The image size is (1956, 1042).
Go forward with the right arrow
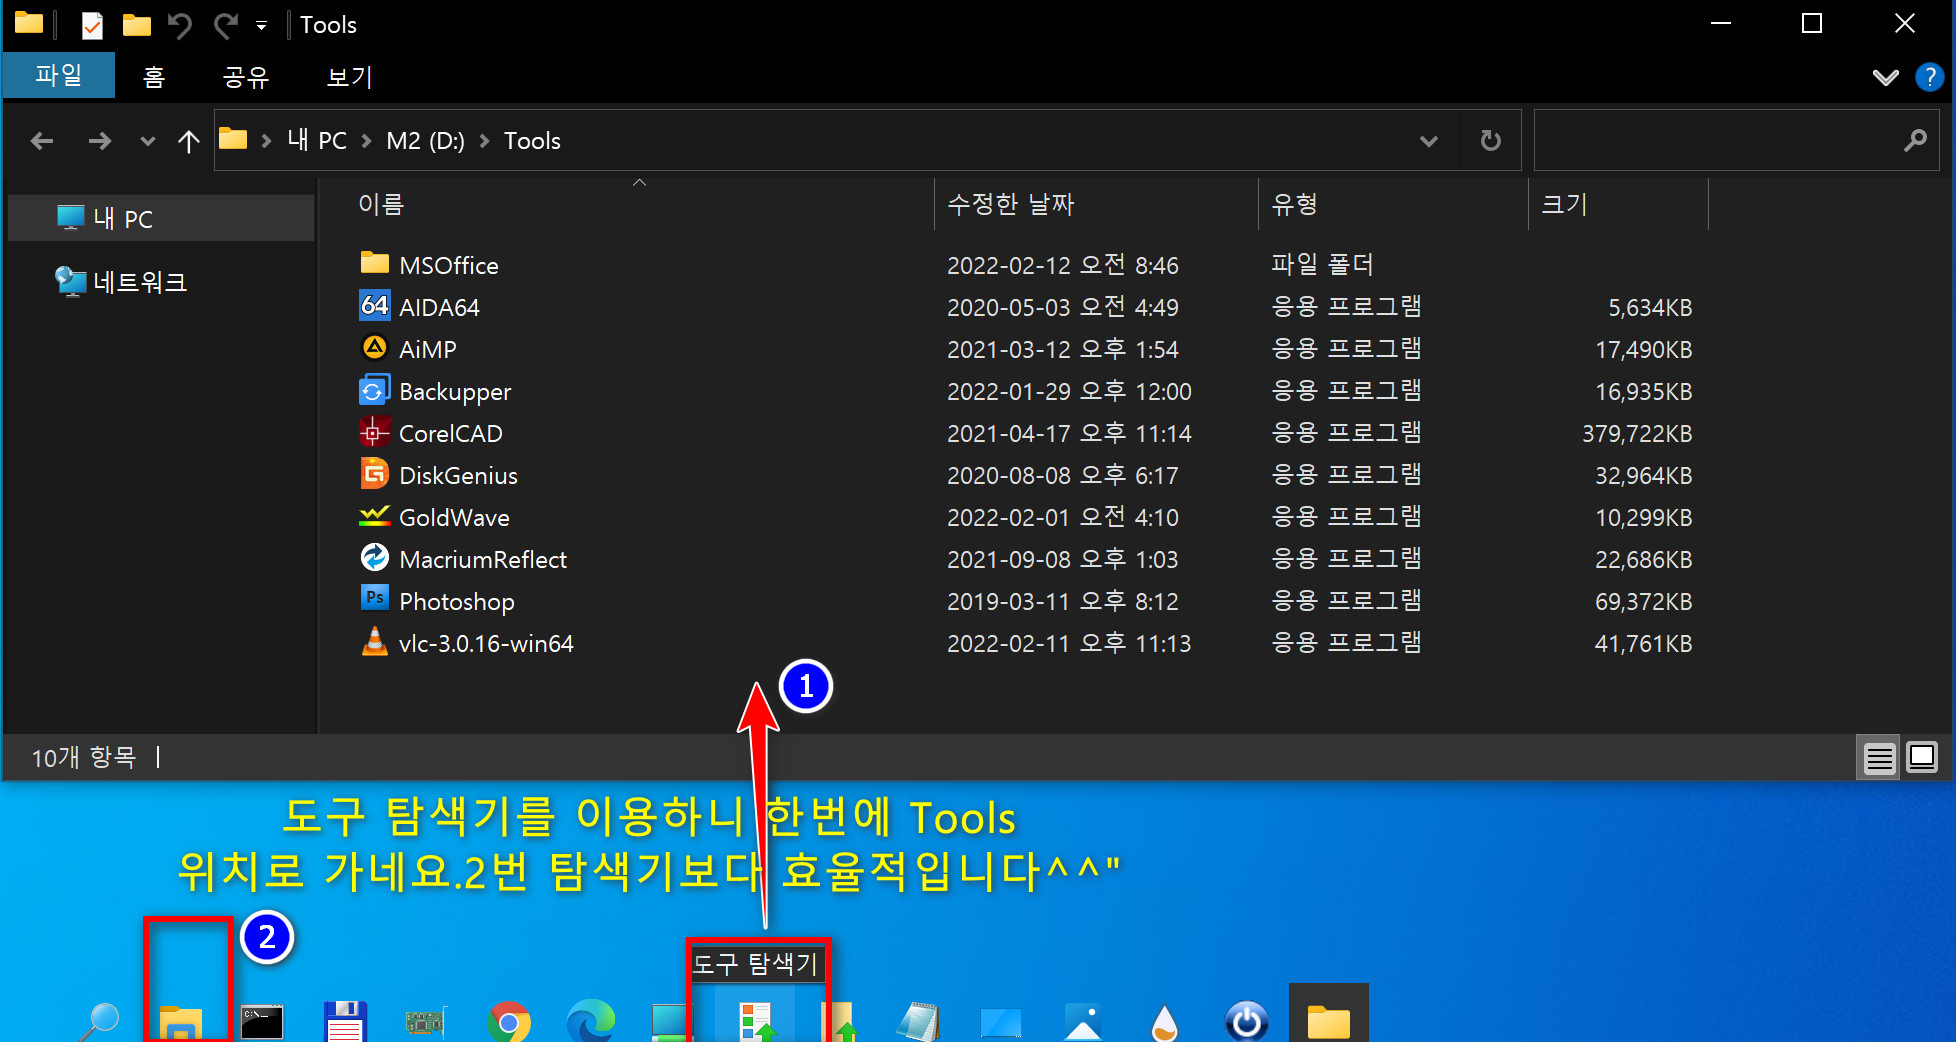tap(99, 141)
